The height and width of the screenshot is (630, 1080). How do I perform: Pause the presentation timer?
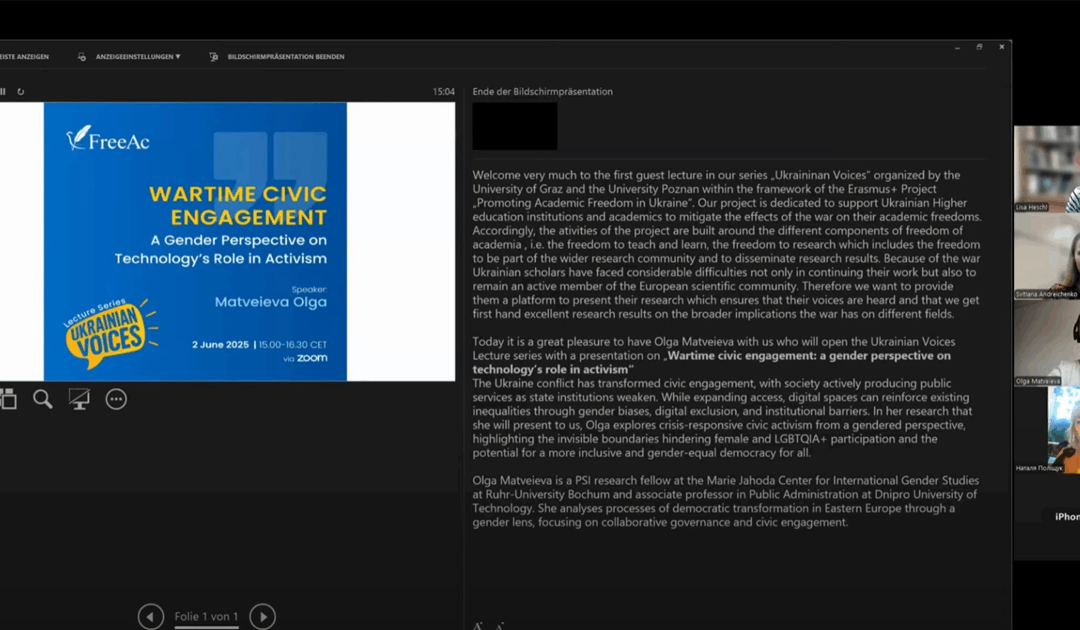3,91
